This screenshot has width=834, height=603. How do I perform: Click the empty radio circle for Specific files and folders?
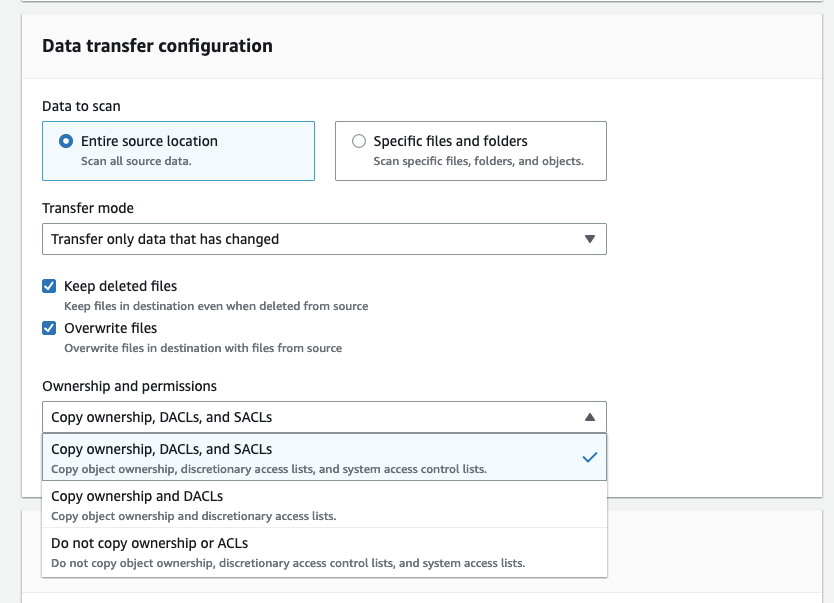358,141
